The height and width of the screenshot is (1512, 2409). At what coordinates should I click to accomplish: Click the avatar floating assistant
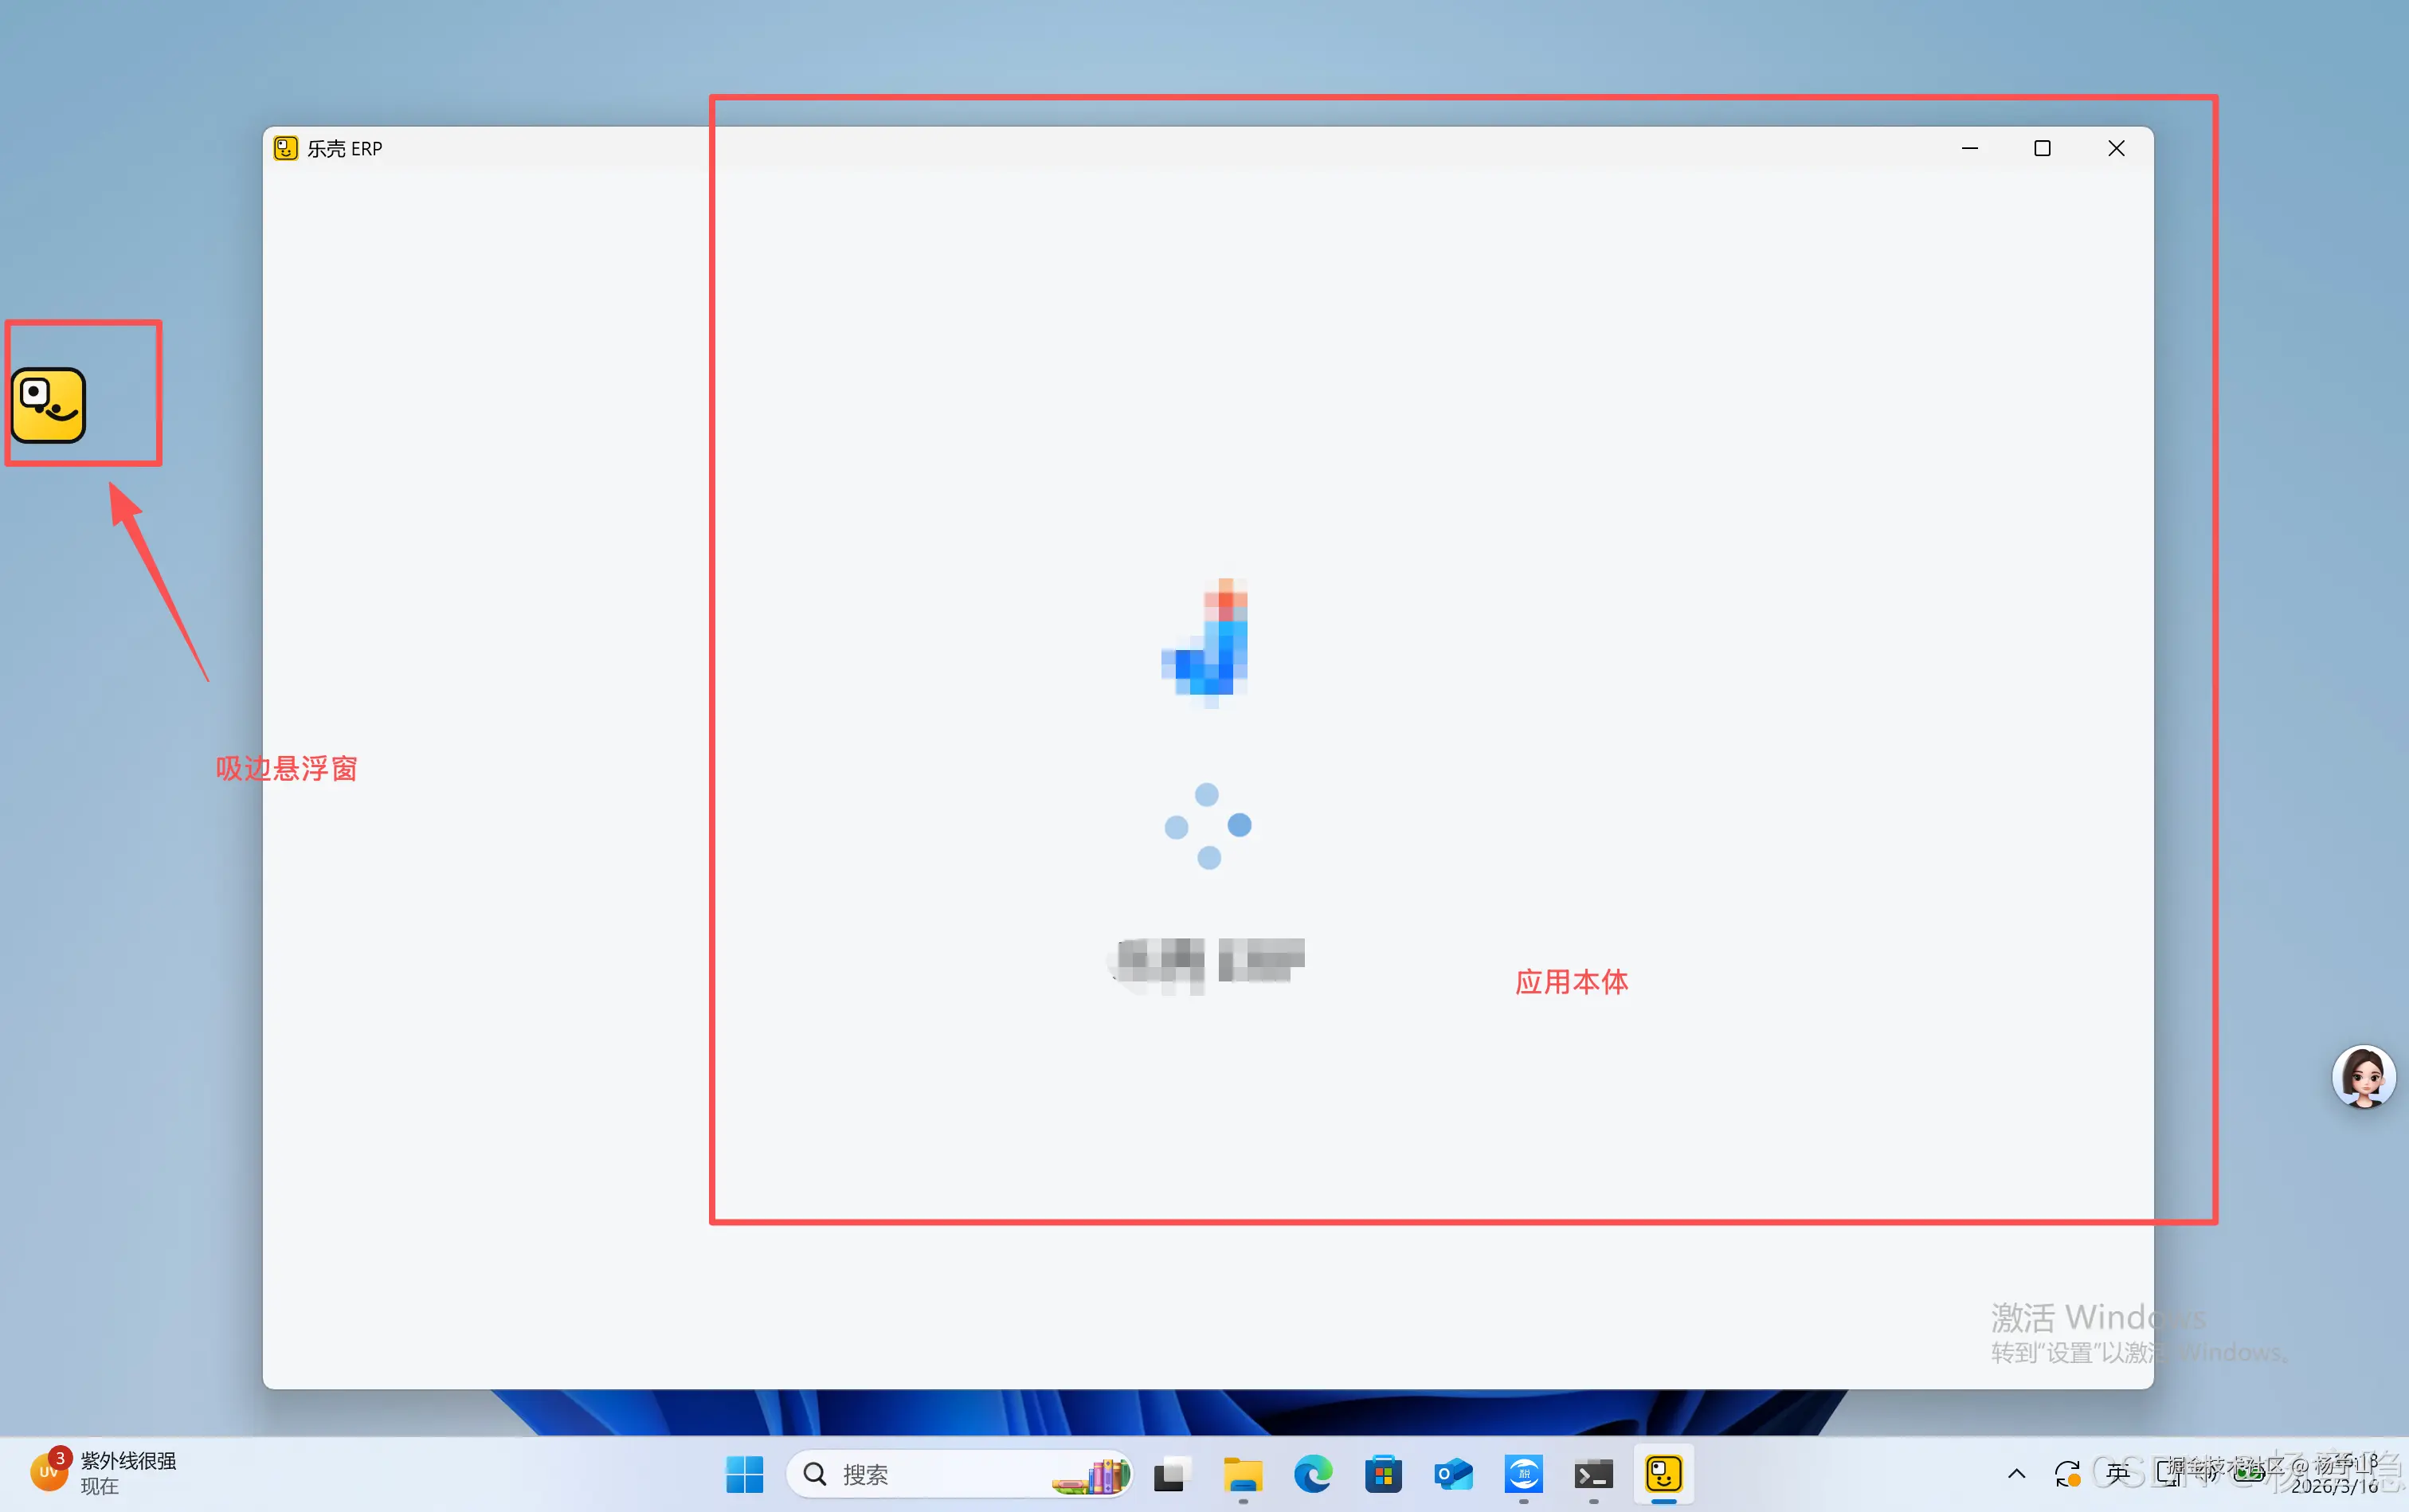coord(2363,1077)
